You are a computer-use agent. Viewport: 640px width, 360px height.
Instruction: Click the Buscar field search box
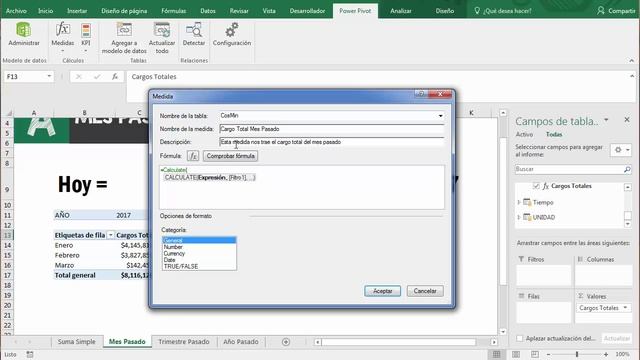[569, 169]
